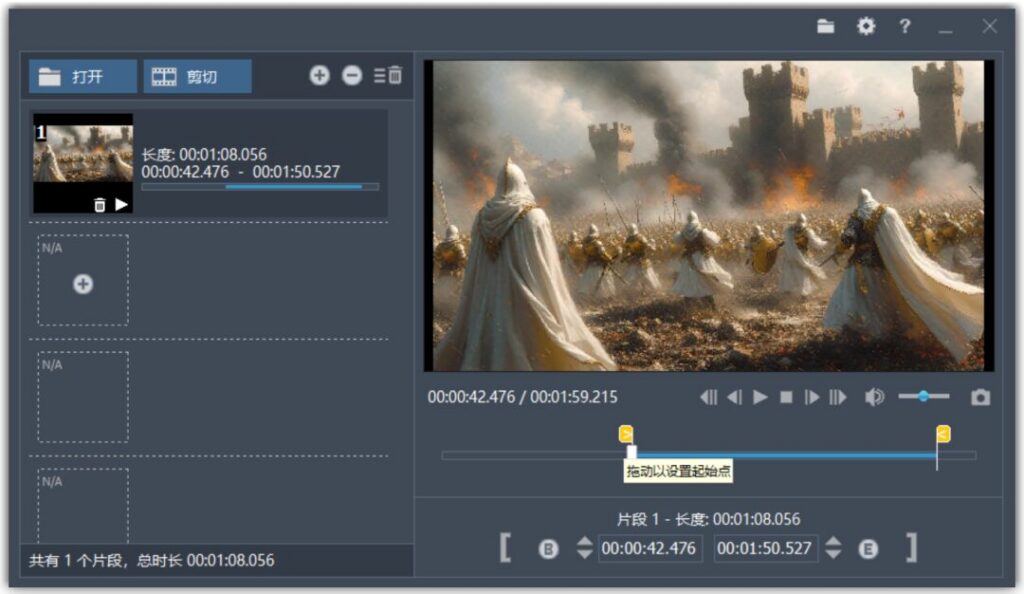Screen dimensions: 1024x594
Task: Mute audio with speaker icon
Action: tap(874, 397)
